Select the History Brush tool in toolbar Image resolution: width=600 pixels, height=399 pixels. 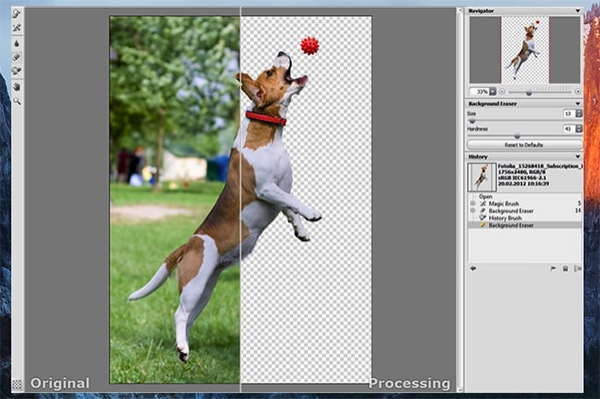(x=16, y=71)
